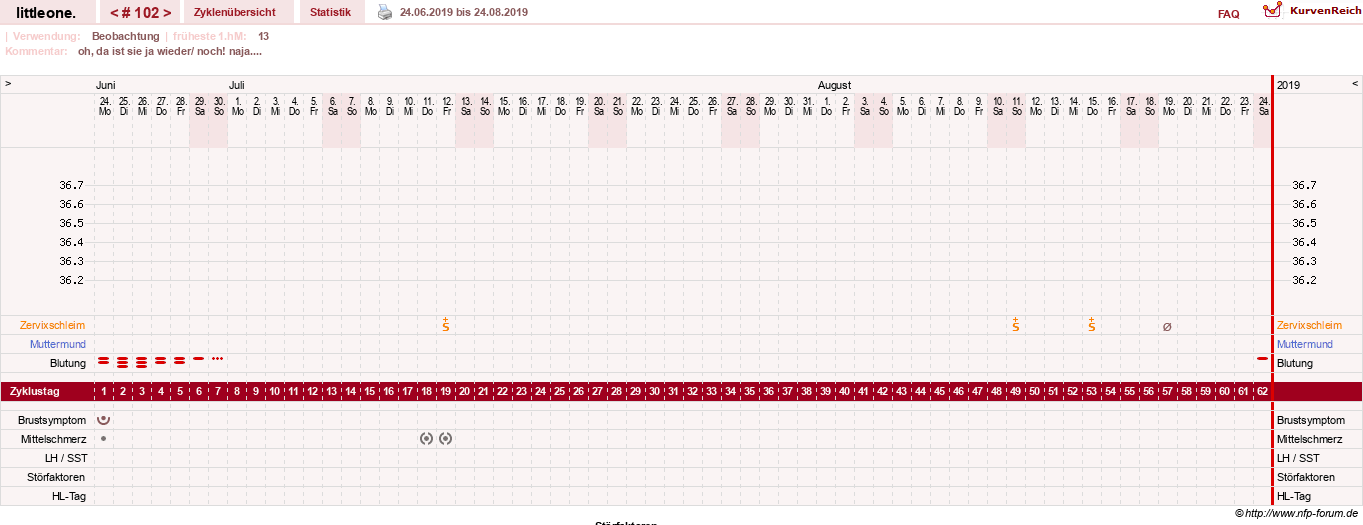Go to previous cycle with the < arrow

(115, 13)
